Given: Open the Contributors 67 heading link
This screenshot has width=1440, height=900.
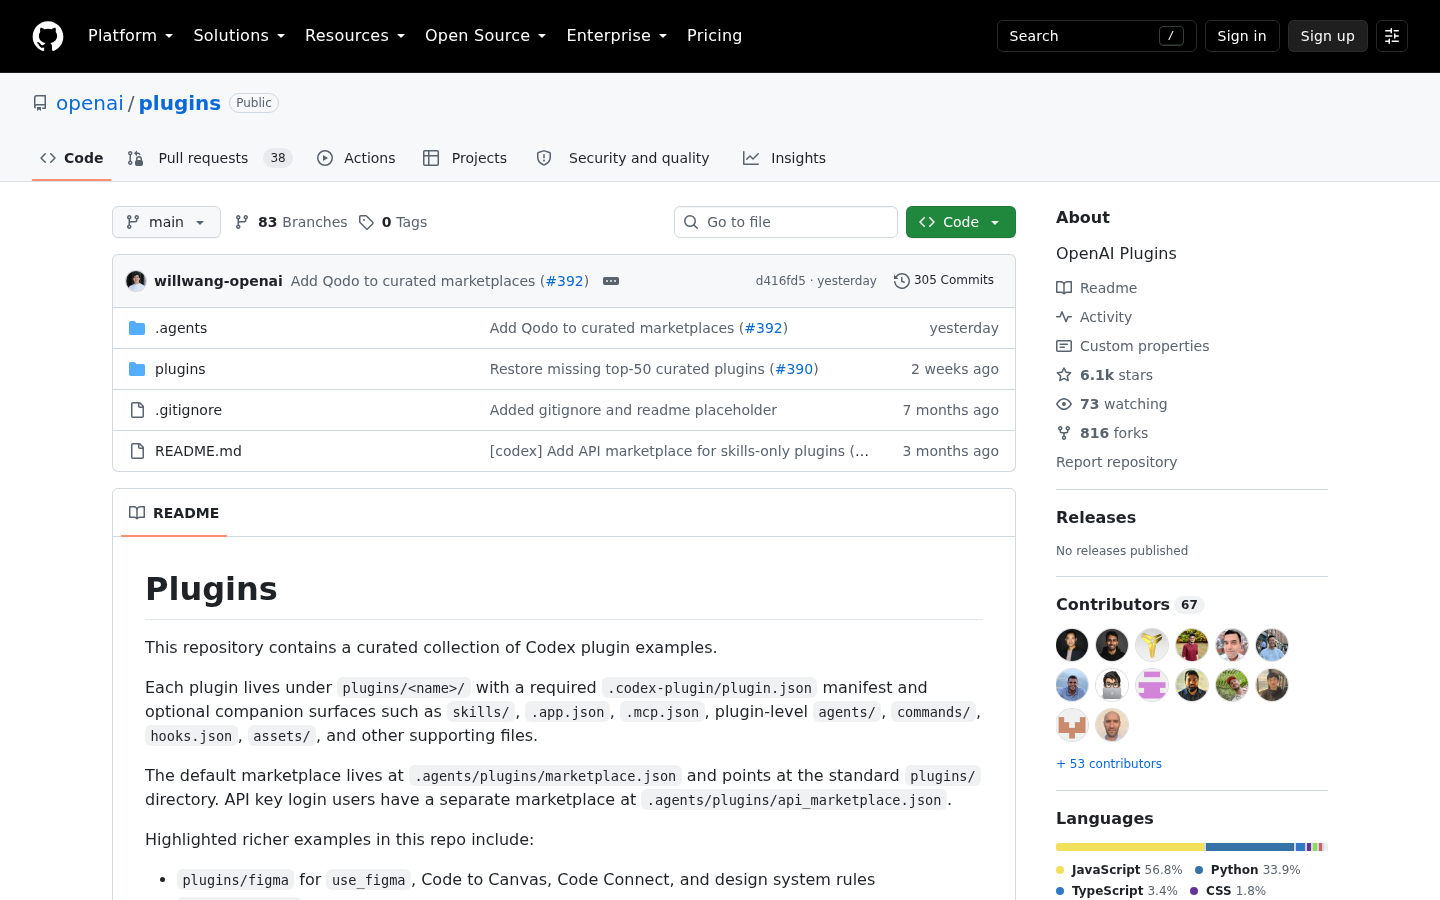Looking at the screenshot, I should [x=1130, y=605].
